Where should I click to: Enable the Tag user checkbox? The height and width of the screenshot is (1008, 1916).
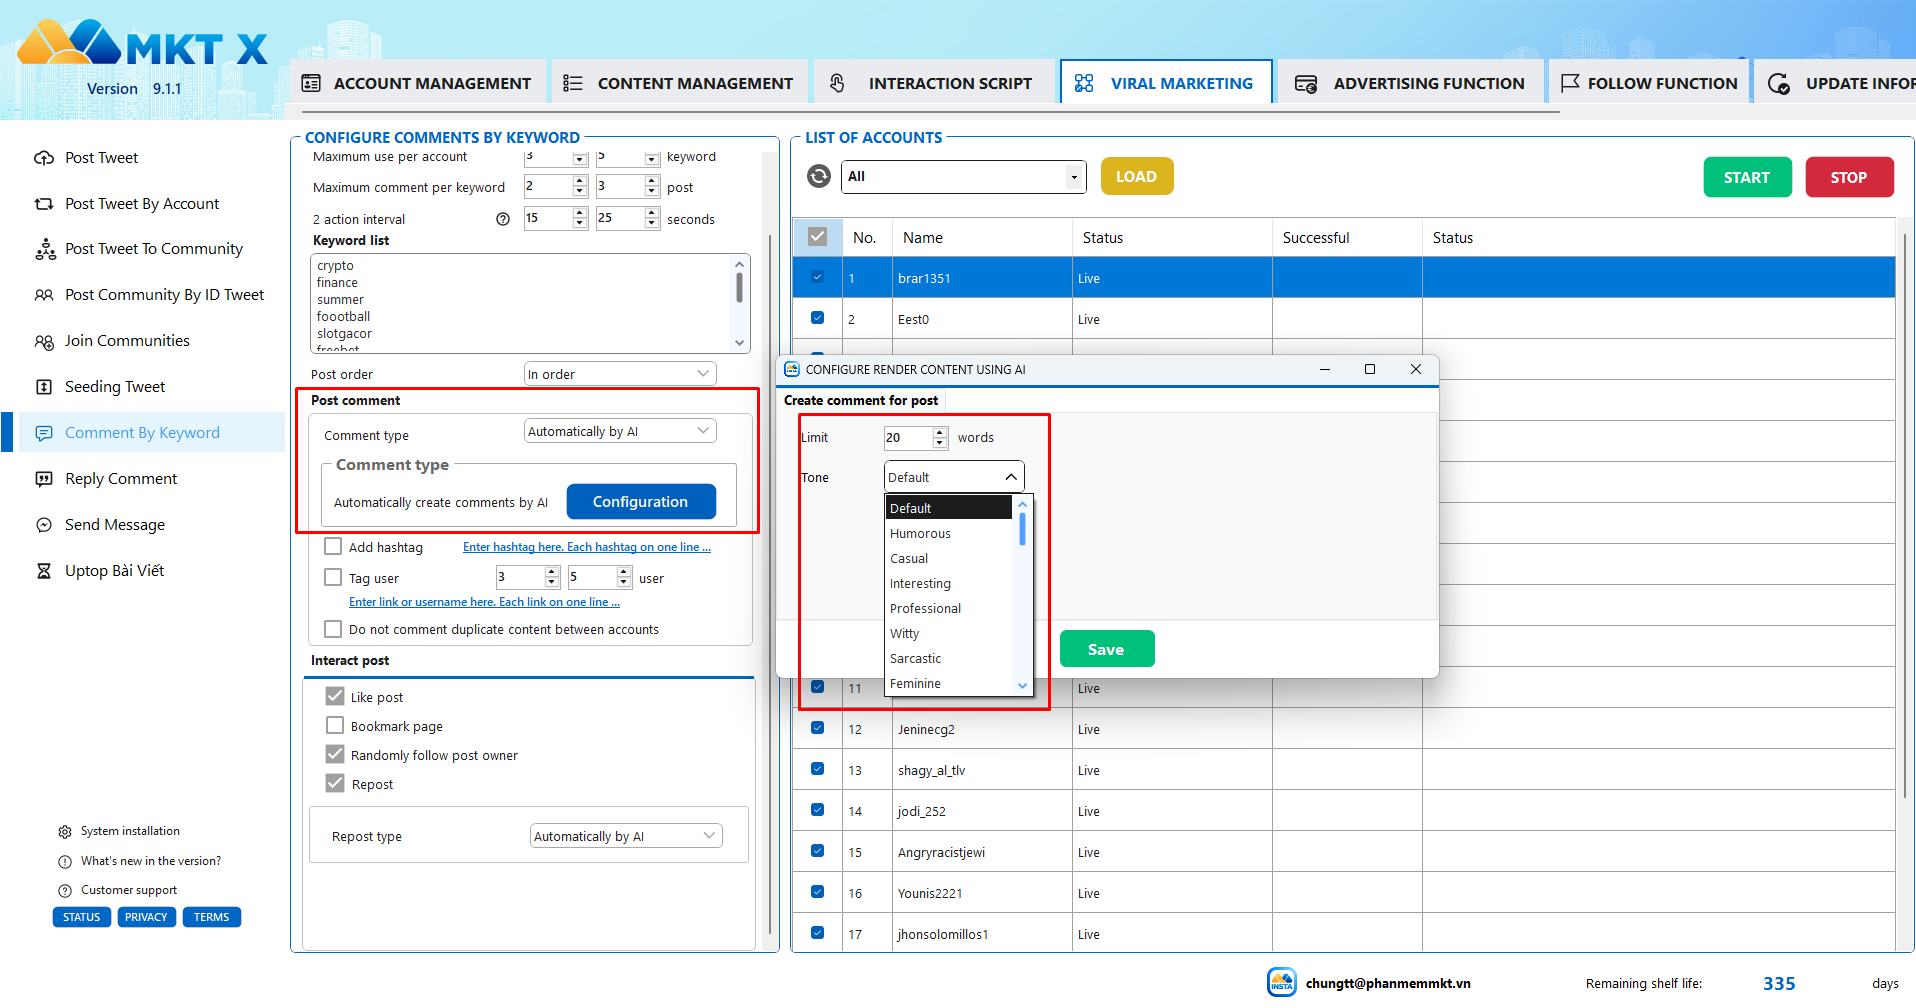334,578
